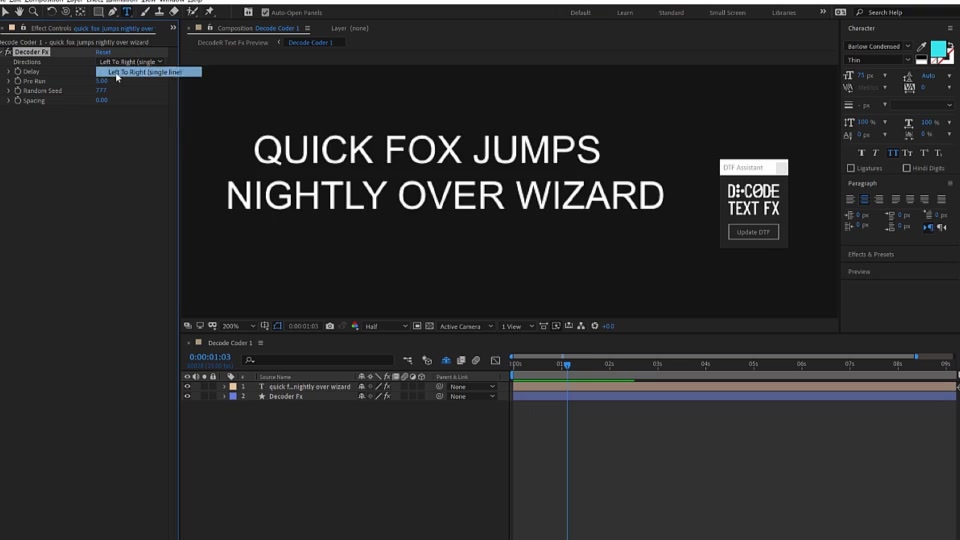Select the Clone Stamp tool
960x540 pixels.
[x=159, y=12]
